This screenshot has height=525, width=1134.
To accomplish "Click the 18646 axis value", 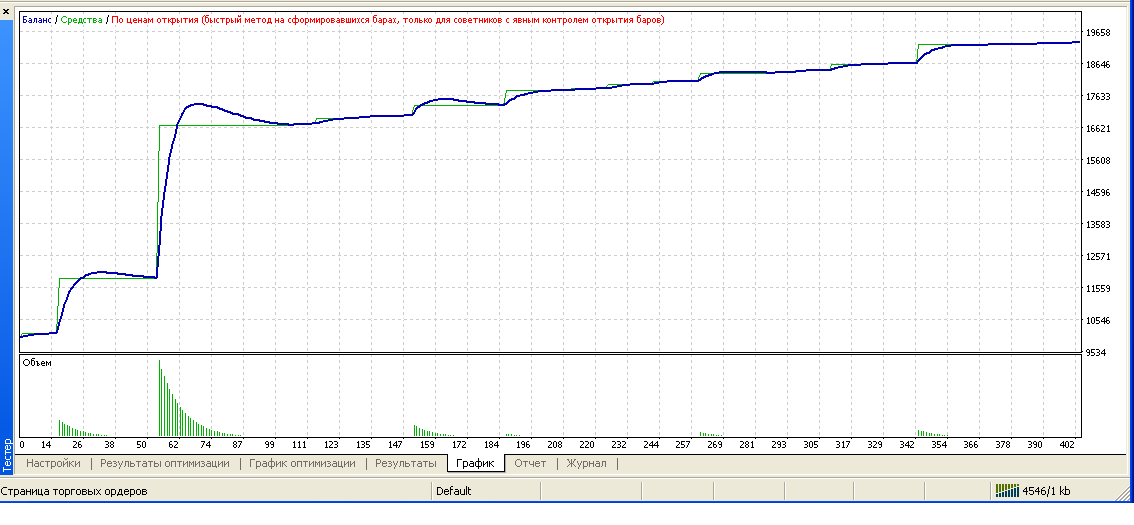I will [x=1098, y=64].
